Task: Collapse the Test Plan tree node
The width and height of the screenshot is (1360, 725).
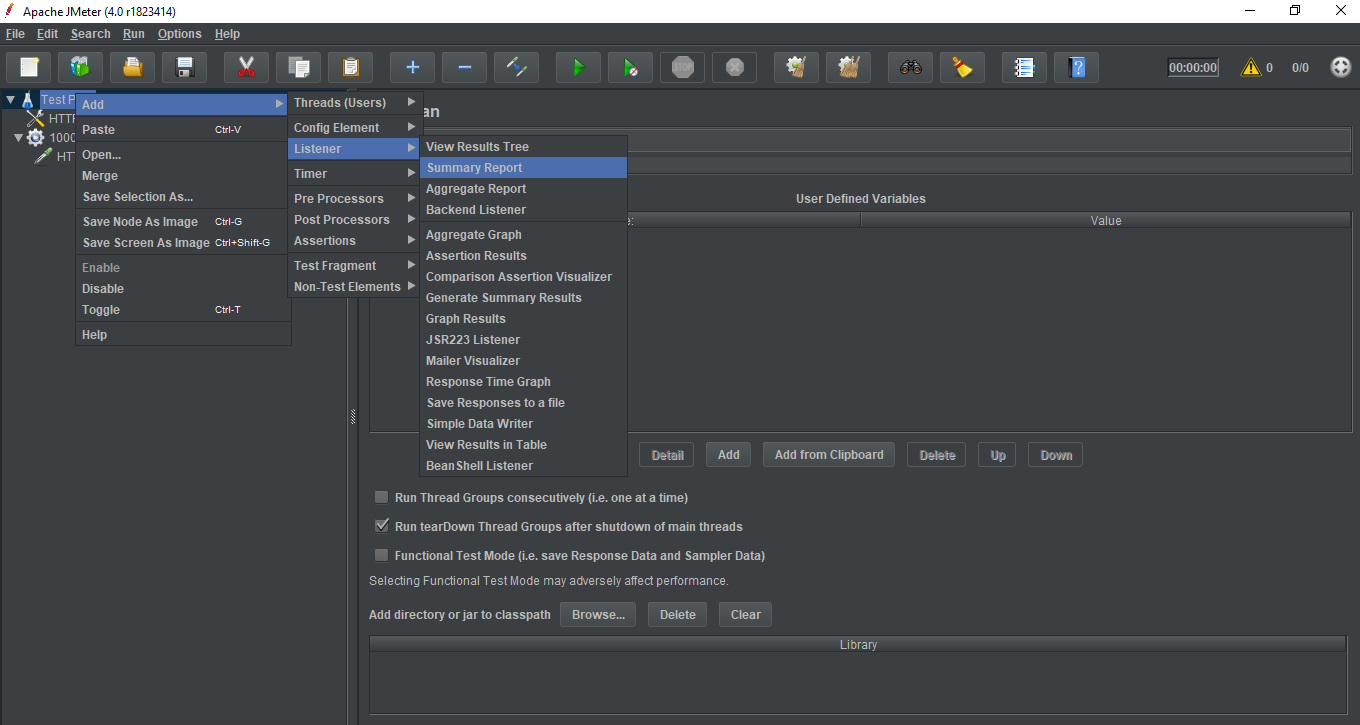Action: pos(10,100)
